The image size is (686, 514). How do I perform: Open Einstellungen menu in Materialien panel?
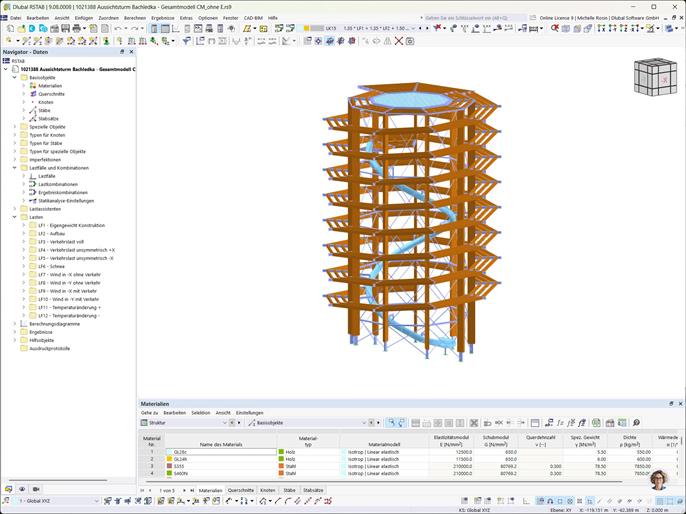250,413
